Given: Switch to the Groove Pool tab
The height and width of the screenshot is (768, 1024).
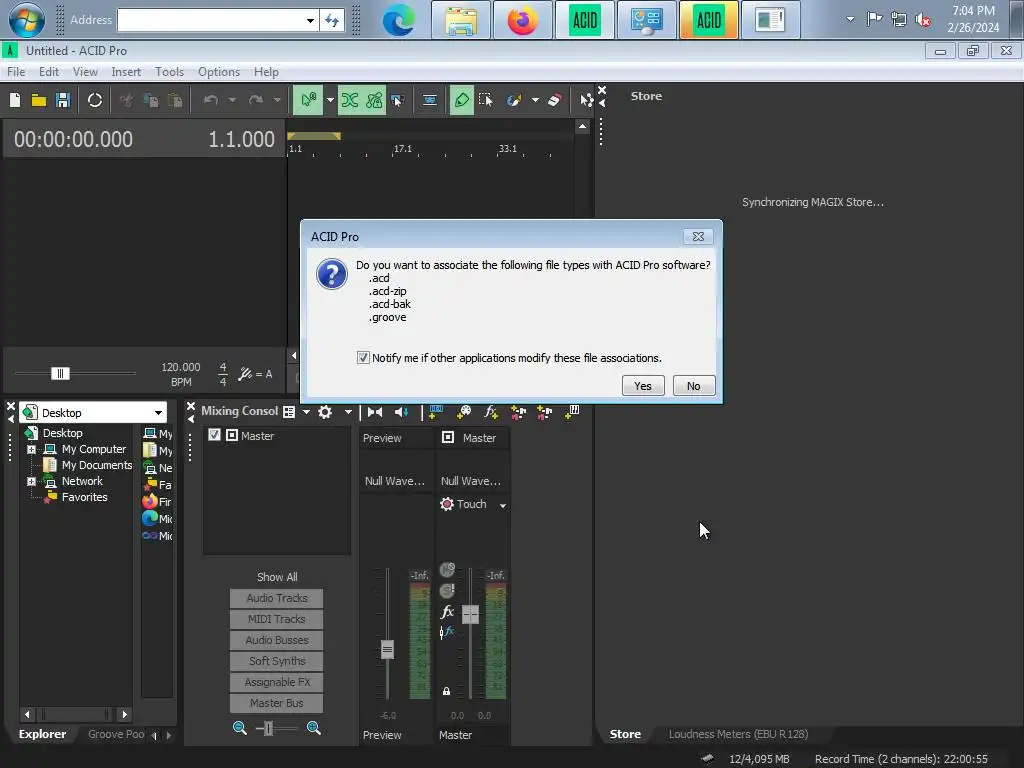Looking at the screenshot, I should [116, 734].
